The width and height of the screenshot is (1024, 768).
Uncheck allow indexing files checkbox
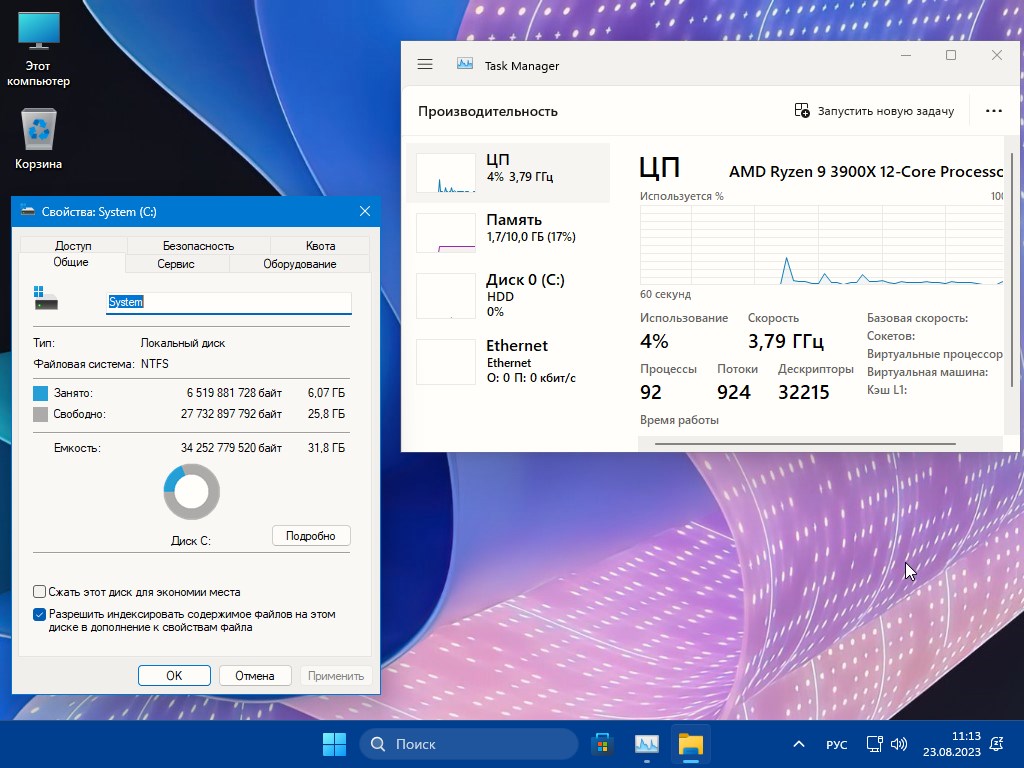(39, 614)
